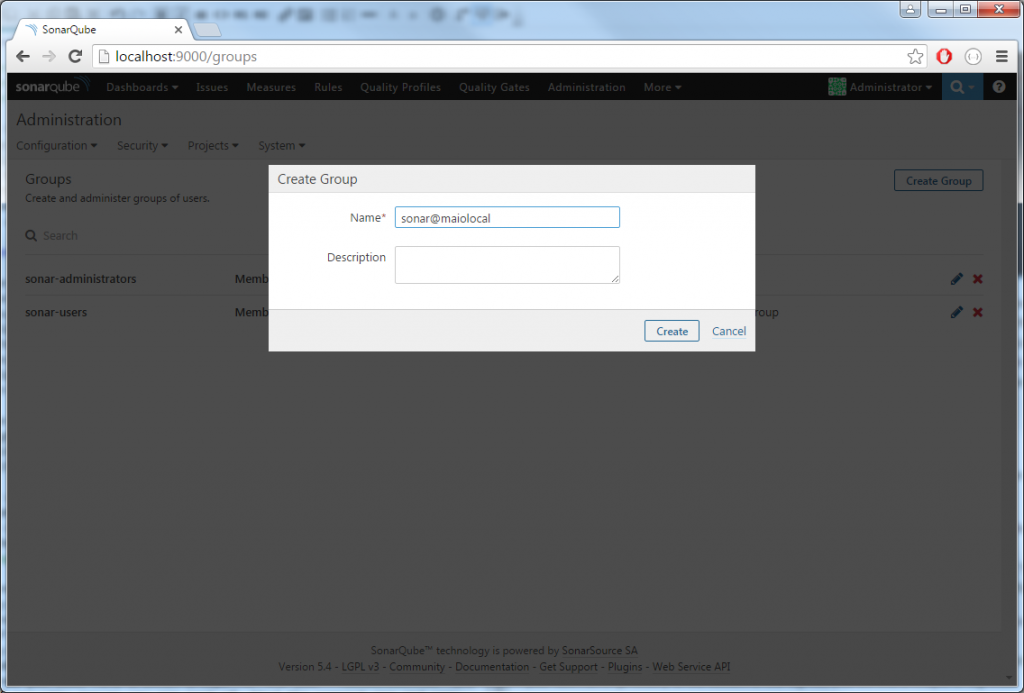Open the Community footer link
Viewport: 1024px width, 693px height.
[x=417, y=667]
